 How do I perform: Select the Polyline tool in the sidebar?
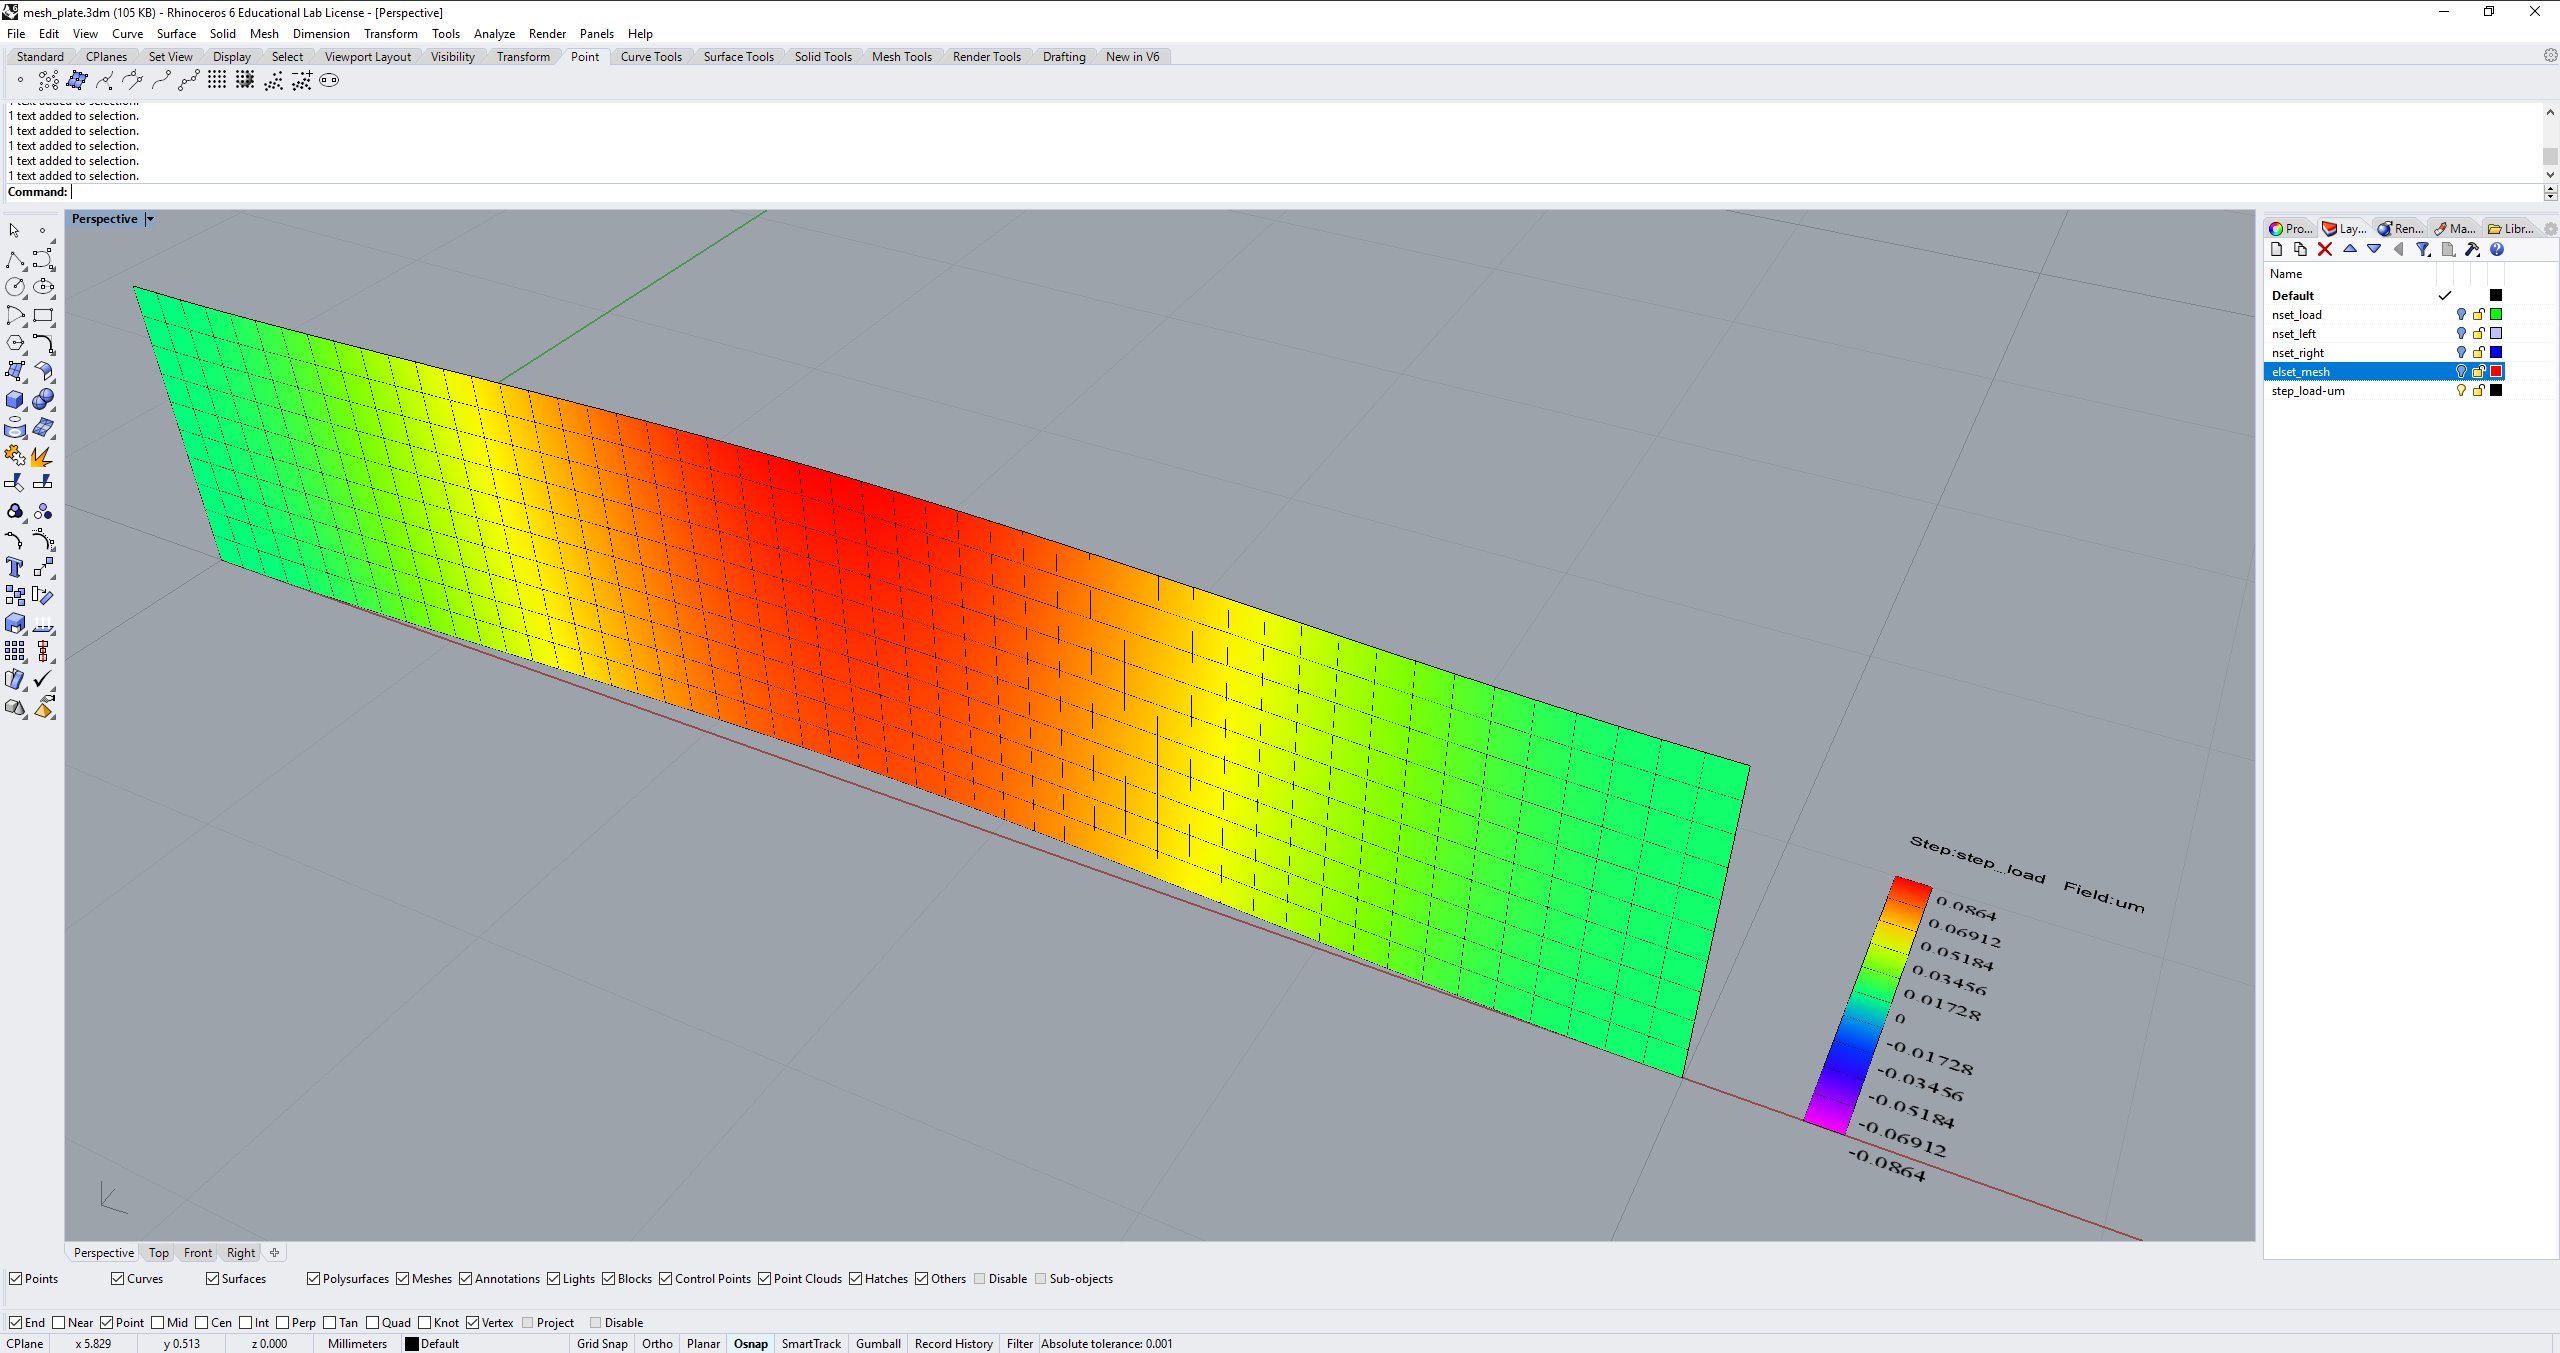(x=16, y=260)
